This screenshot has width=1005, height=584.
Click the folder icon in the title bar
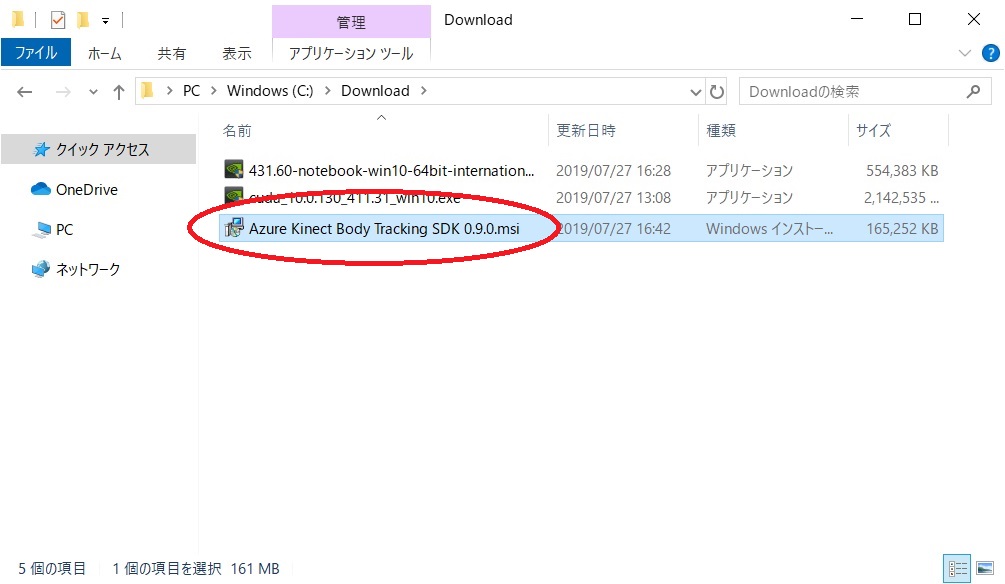tap(18, 20)
